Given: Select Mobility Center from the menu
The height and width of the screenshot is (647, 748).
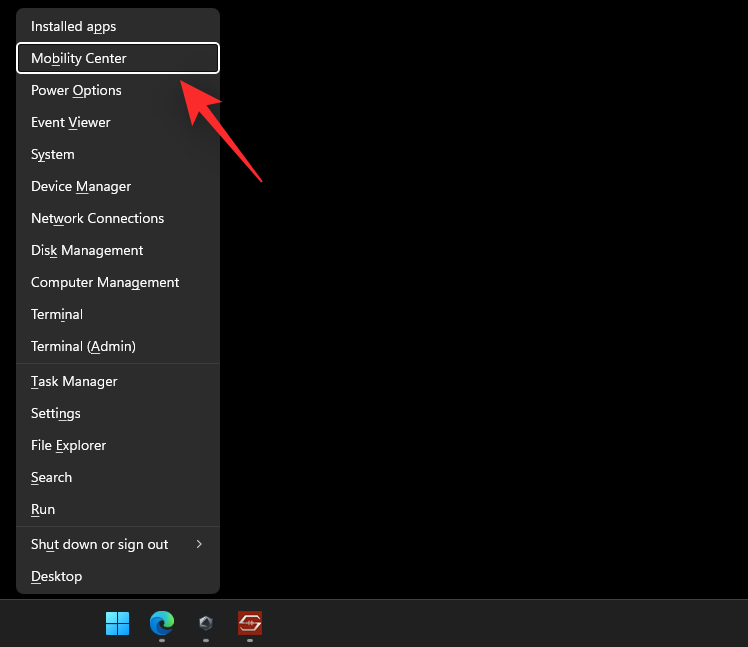Looking at the screenshot, I should click(x=79, y=58).
